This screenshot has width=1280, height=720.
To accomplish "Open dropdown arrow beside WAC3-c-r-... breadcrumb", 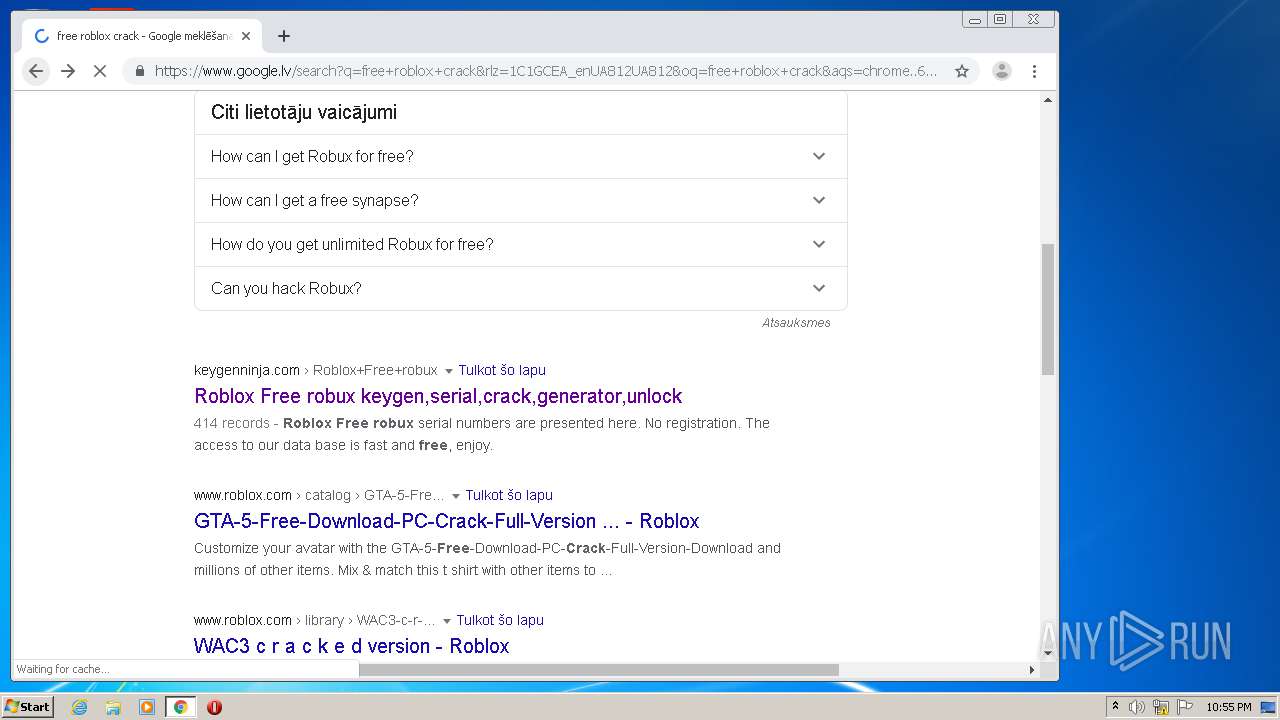I will pos(446,621).
